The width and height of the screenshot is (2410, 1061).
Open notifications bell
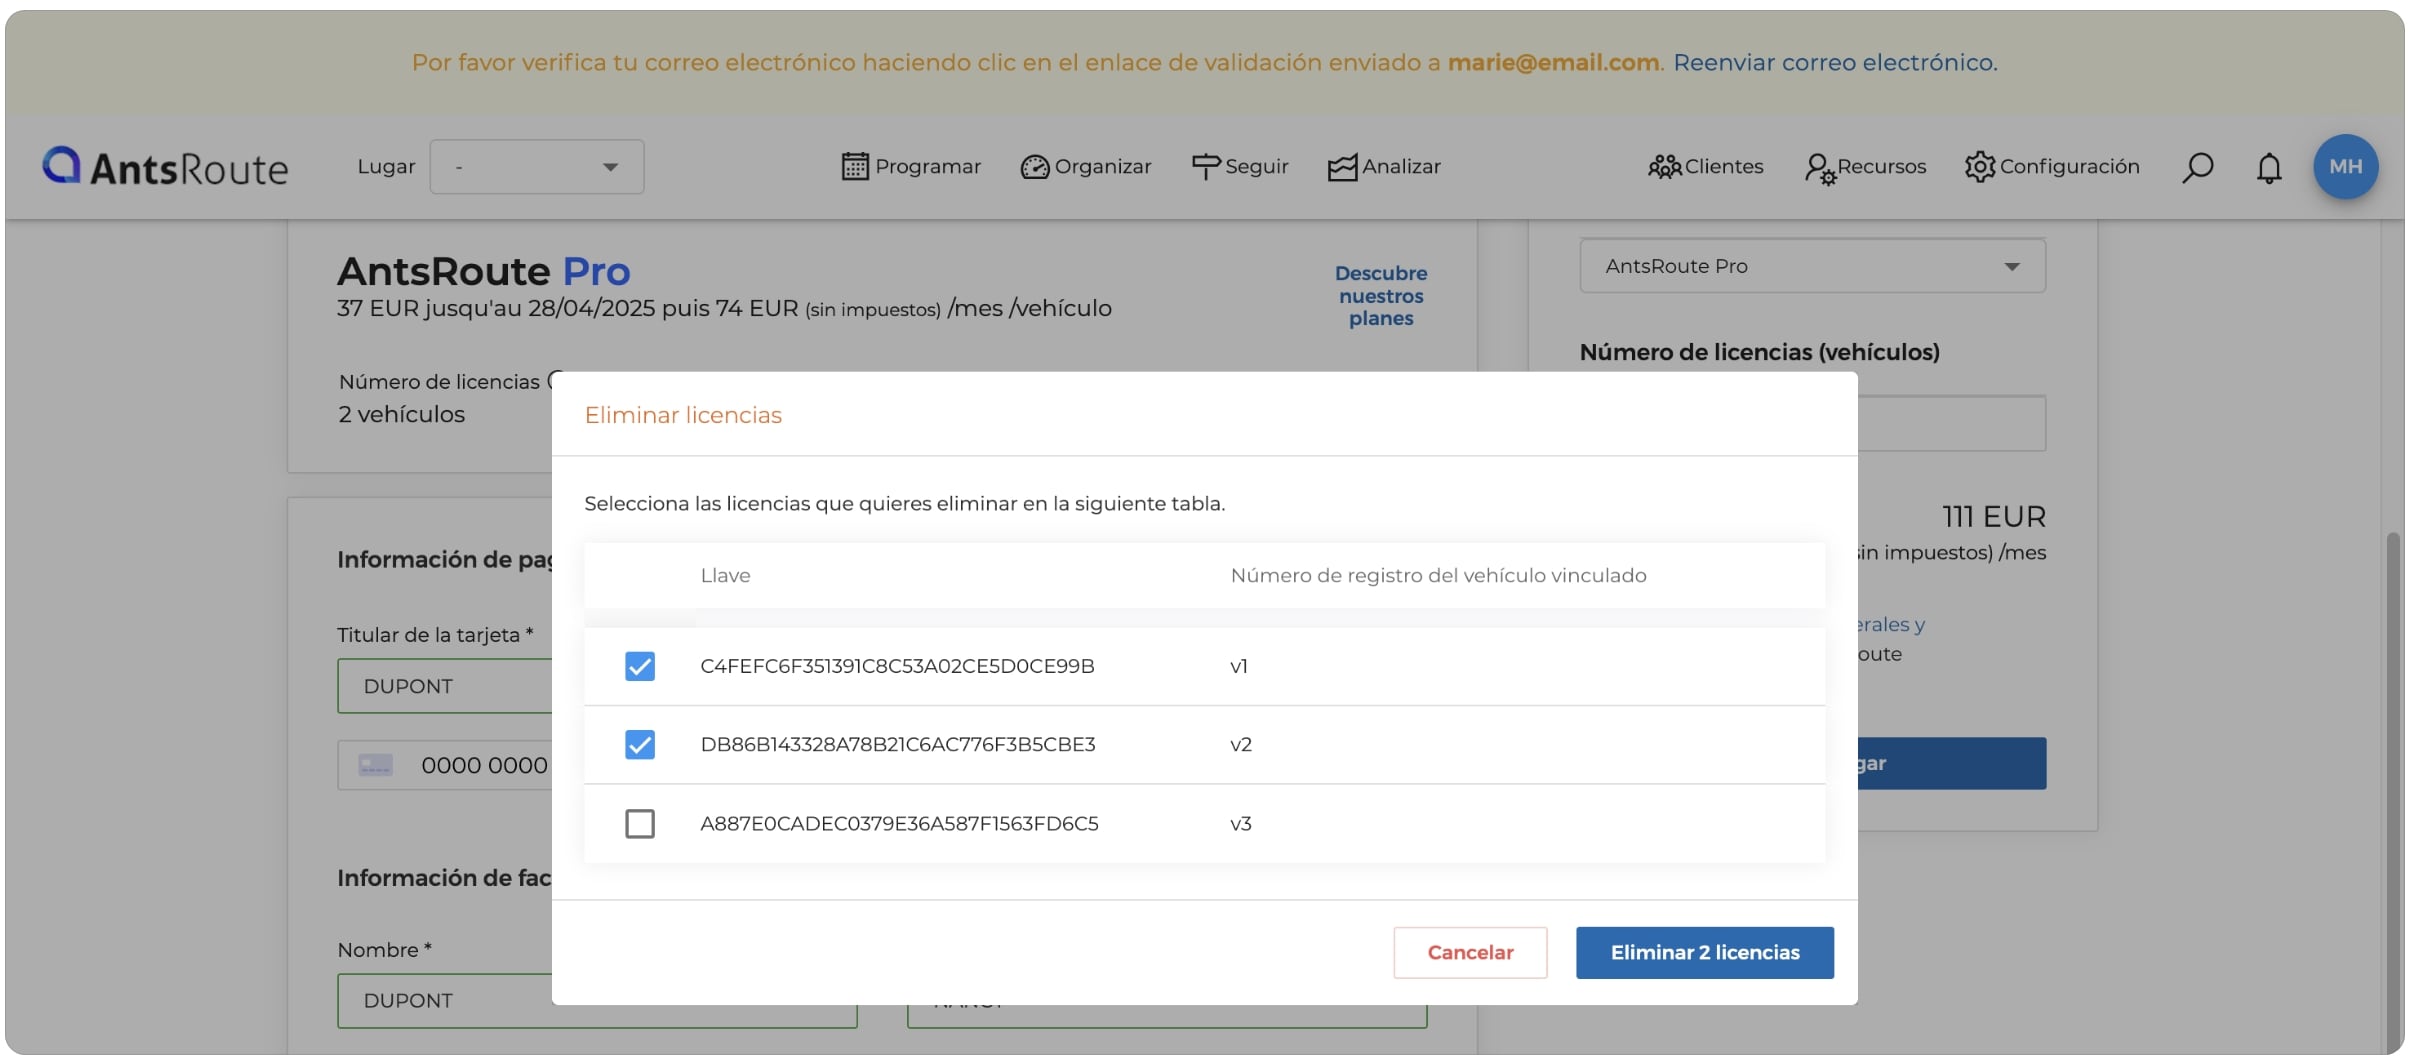click(x=2269, y=167)
